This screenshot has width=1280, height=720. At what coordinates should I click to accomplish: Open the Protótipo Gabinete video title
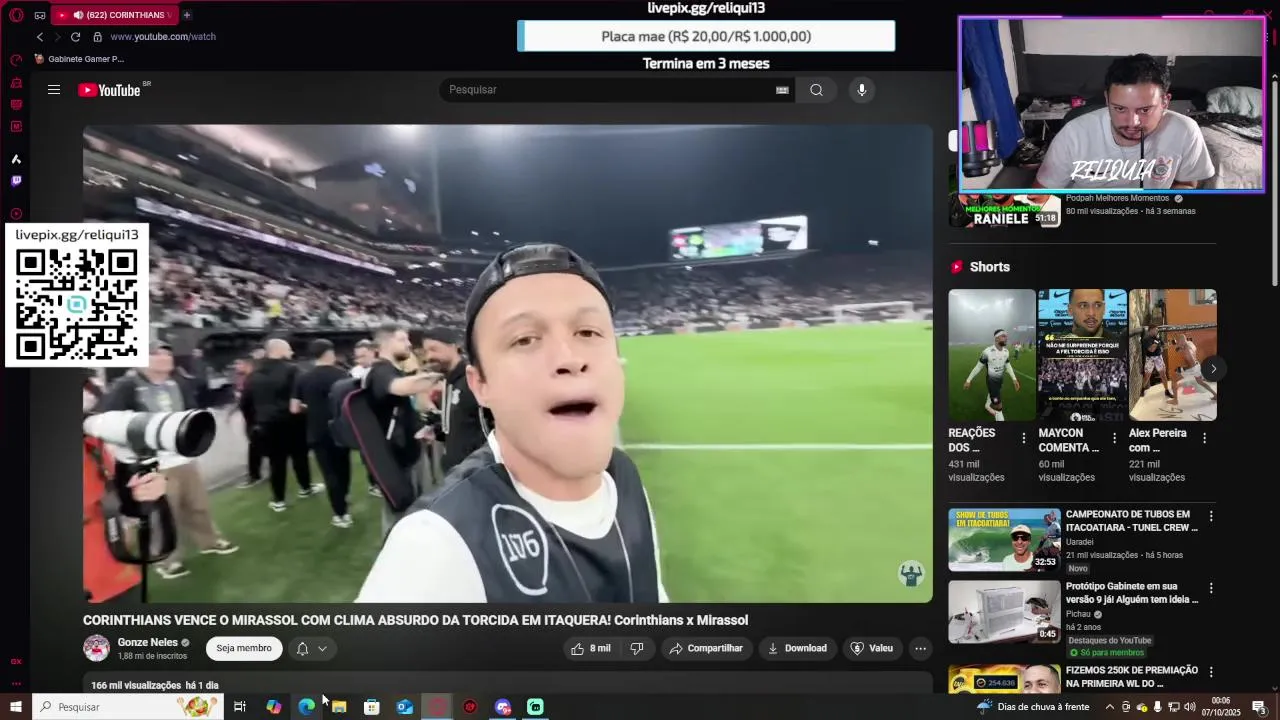tap(1132, 593)
